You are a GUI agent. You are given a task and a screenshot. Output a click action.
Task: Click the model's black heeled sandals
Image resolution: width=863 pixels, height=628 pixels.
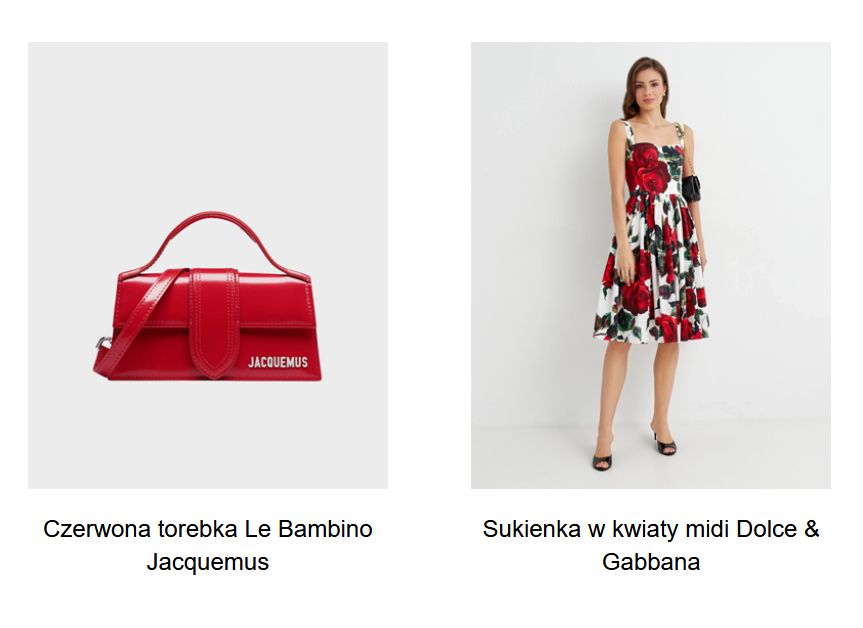[633, 451]
